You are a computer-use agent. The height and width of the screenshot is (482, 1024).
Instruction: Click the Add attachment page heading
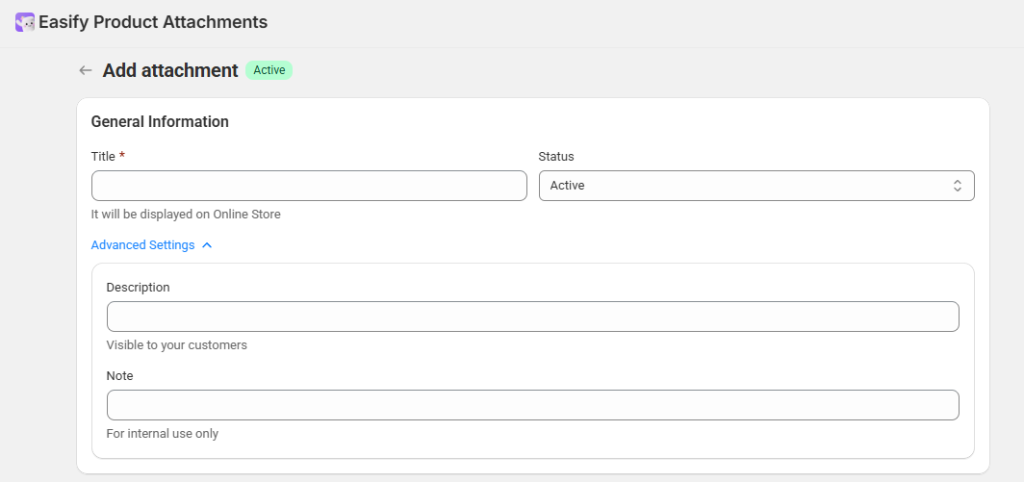pos(170,71)
